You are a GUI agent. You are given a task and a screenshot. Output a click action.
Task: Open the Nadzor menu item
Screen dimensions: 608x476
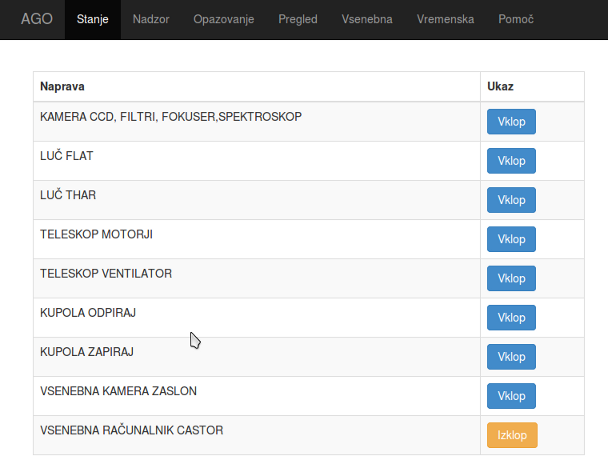coord(151,19)
